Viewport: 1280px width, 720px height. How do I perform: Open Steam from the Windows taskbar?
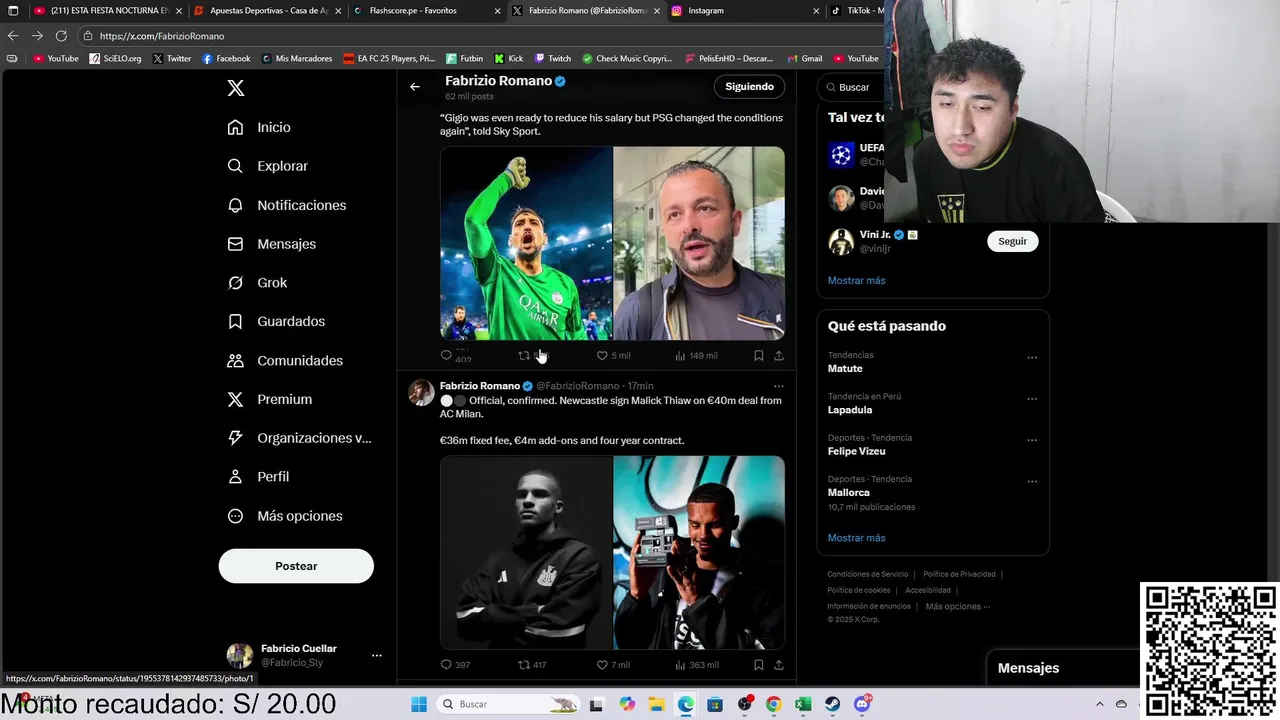click(833, 704)
